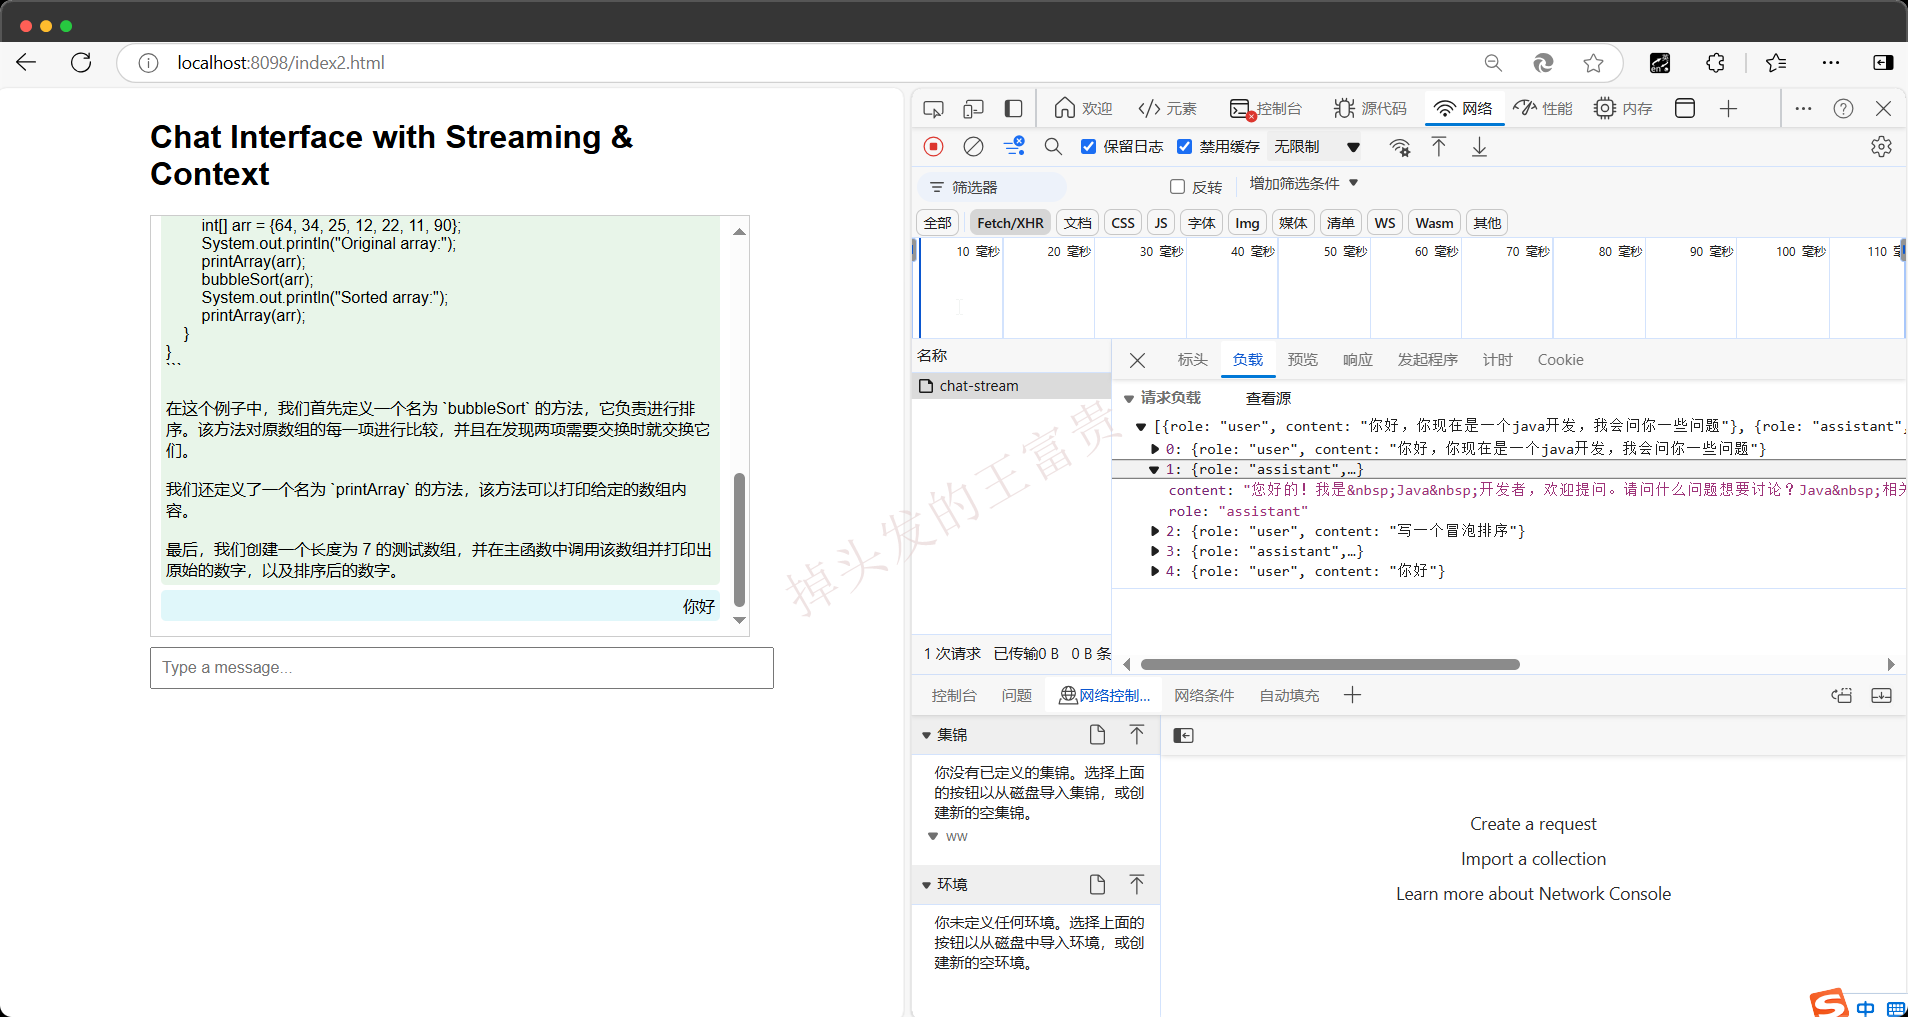Activate the inspect element picker
The width and height of the screenshot is (1908, 1017).
point(933,108)
